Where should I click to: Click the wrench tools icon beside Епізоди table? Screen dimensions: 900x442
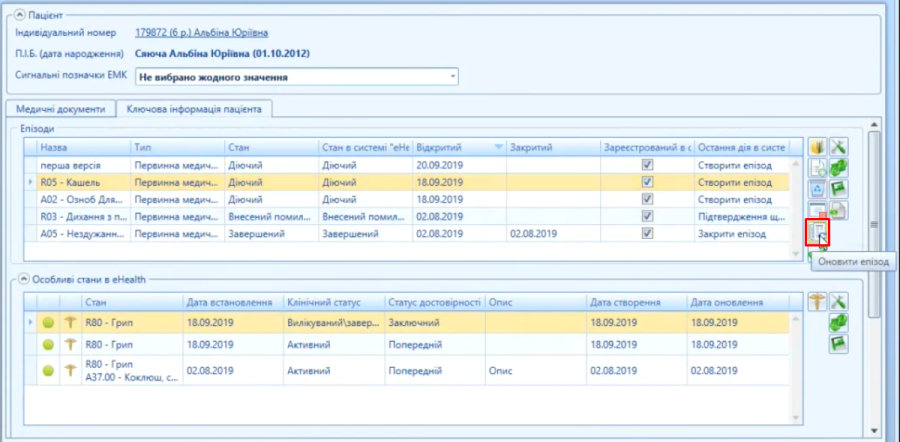pos(839,147)
